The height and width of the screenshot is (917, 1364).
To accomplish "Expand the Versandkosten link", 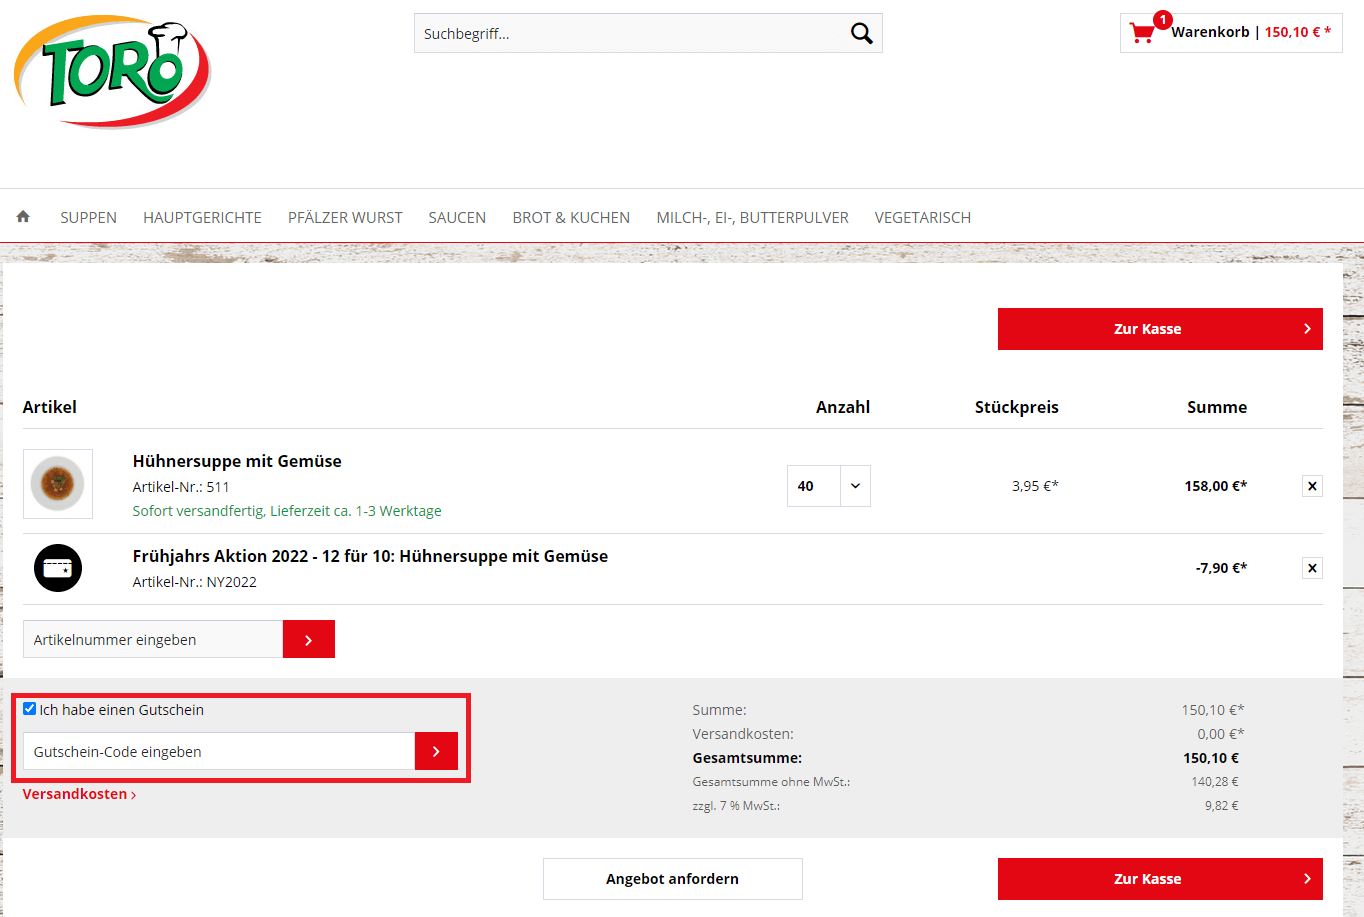I will point(80,794).
